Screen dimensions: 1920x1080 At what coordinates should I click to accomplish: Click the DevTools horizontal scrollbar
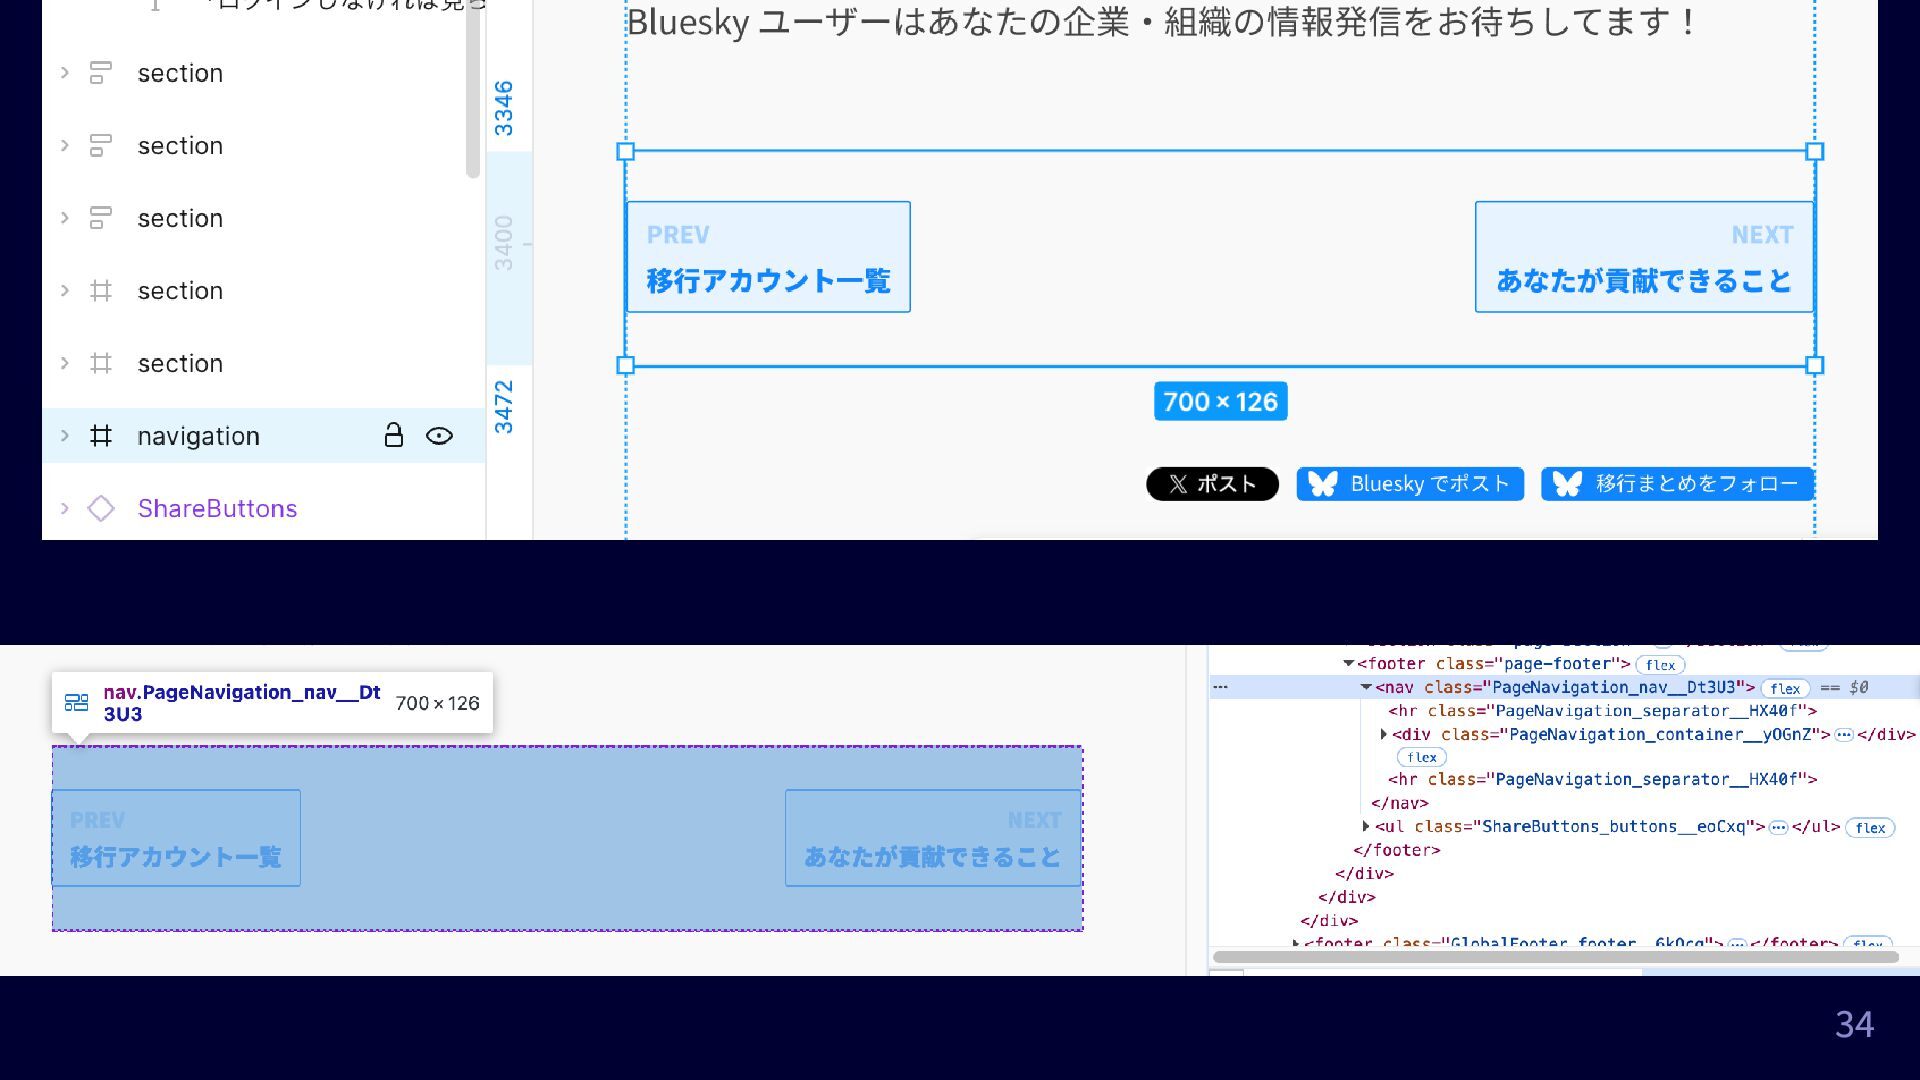click(x=1555, y=957)
